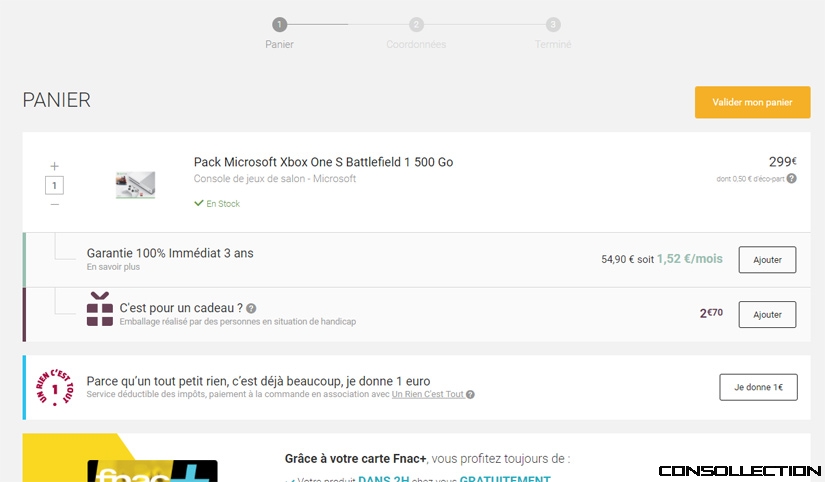Open éco-part help question mark icon
The image size is (825, 482).
[x=791, y=178]
